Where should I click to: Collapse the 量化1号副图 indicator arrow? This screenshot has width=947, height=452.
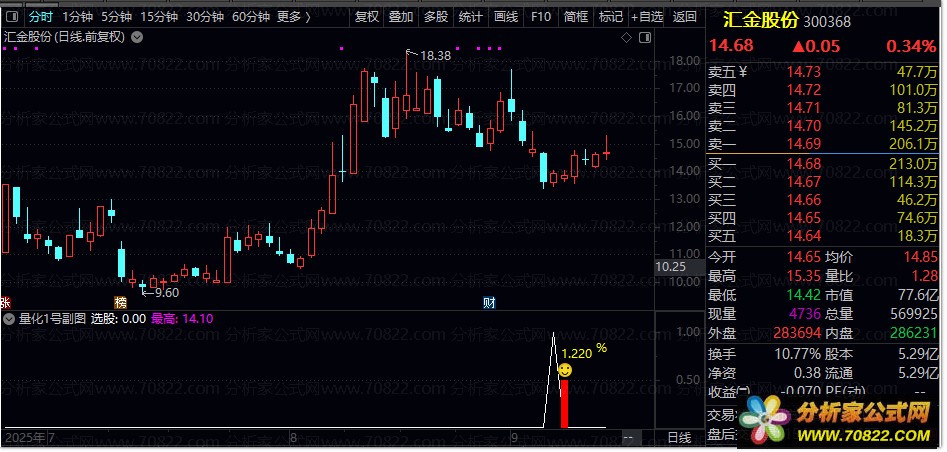(8, 318)
